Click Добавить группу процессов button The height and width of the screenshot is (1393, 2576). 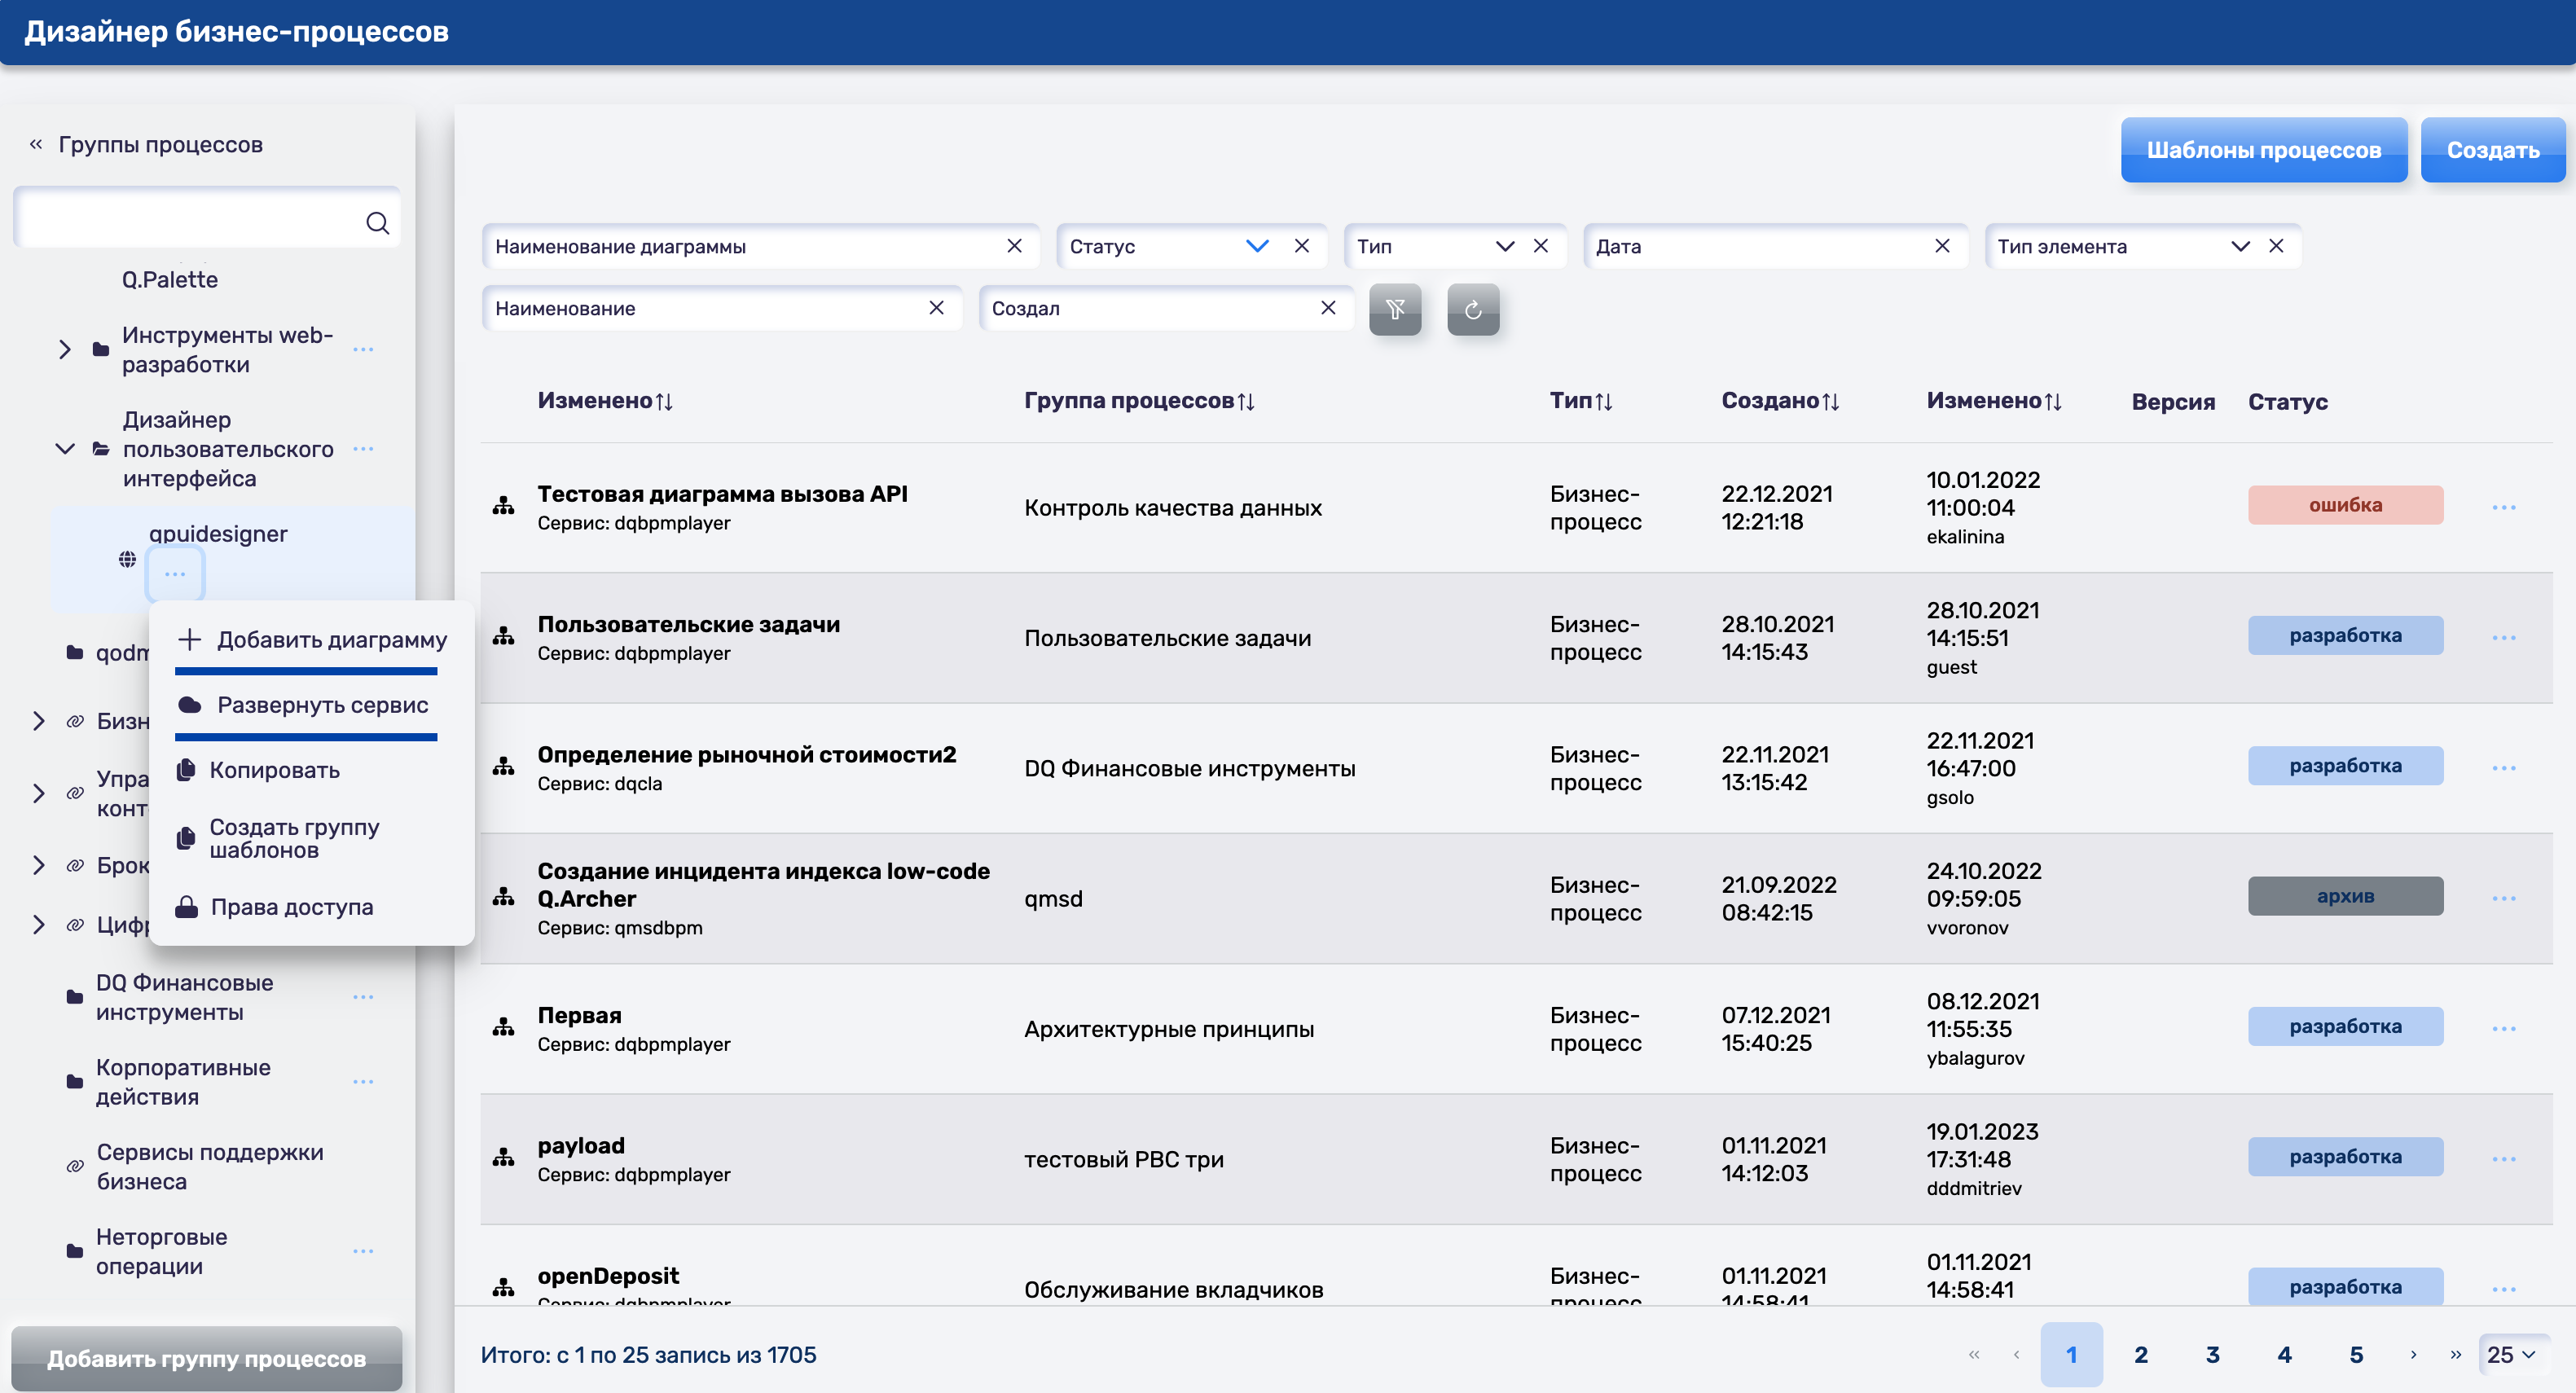(206, 1358)
